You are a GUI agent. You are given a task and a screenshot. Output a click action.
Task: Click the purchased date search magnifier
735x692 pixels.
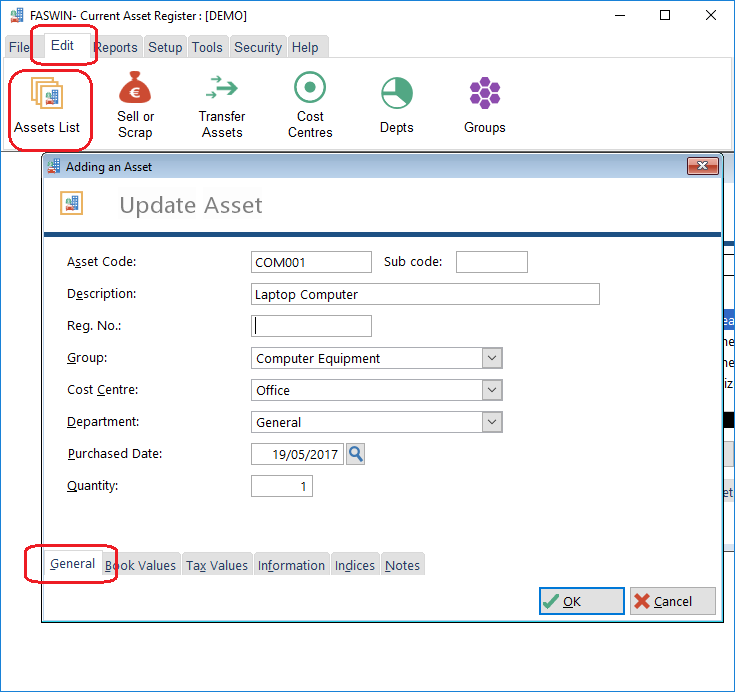[x=355, y=454]
